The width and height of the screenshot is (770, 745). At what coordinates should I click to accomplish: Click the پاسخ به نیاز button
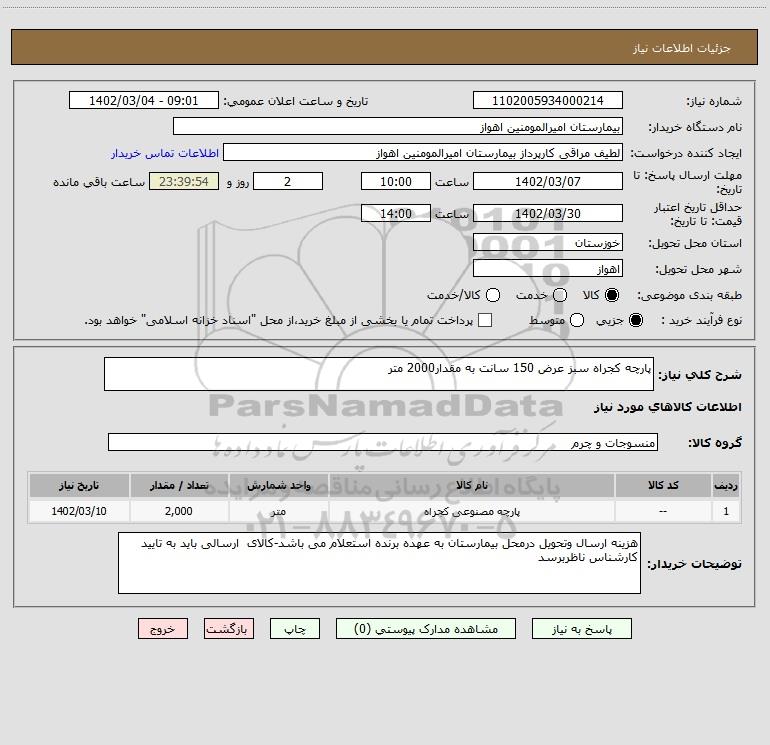click(x=582, y=629)
